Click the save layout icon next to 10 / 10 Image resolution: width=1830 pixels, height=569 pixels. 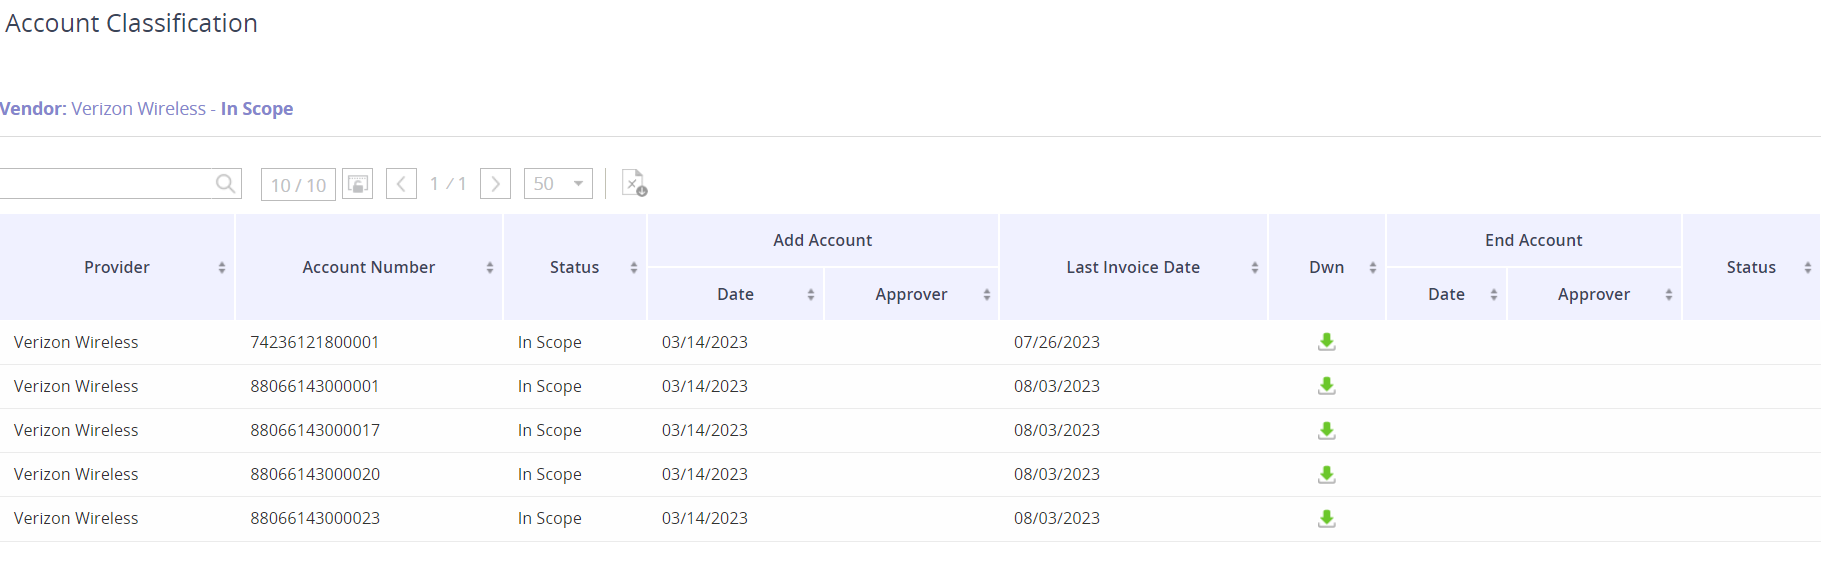click(358, 184)
